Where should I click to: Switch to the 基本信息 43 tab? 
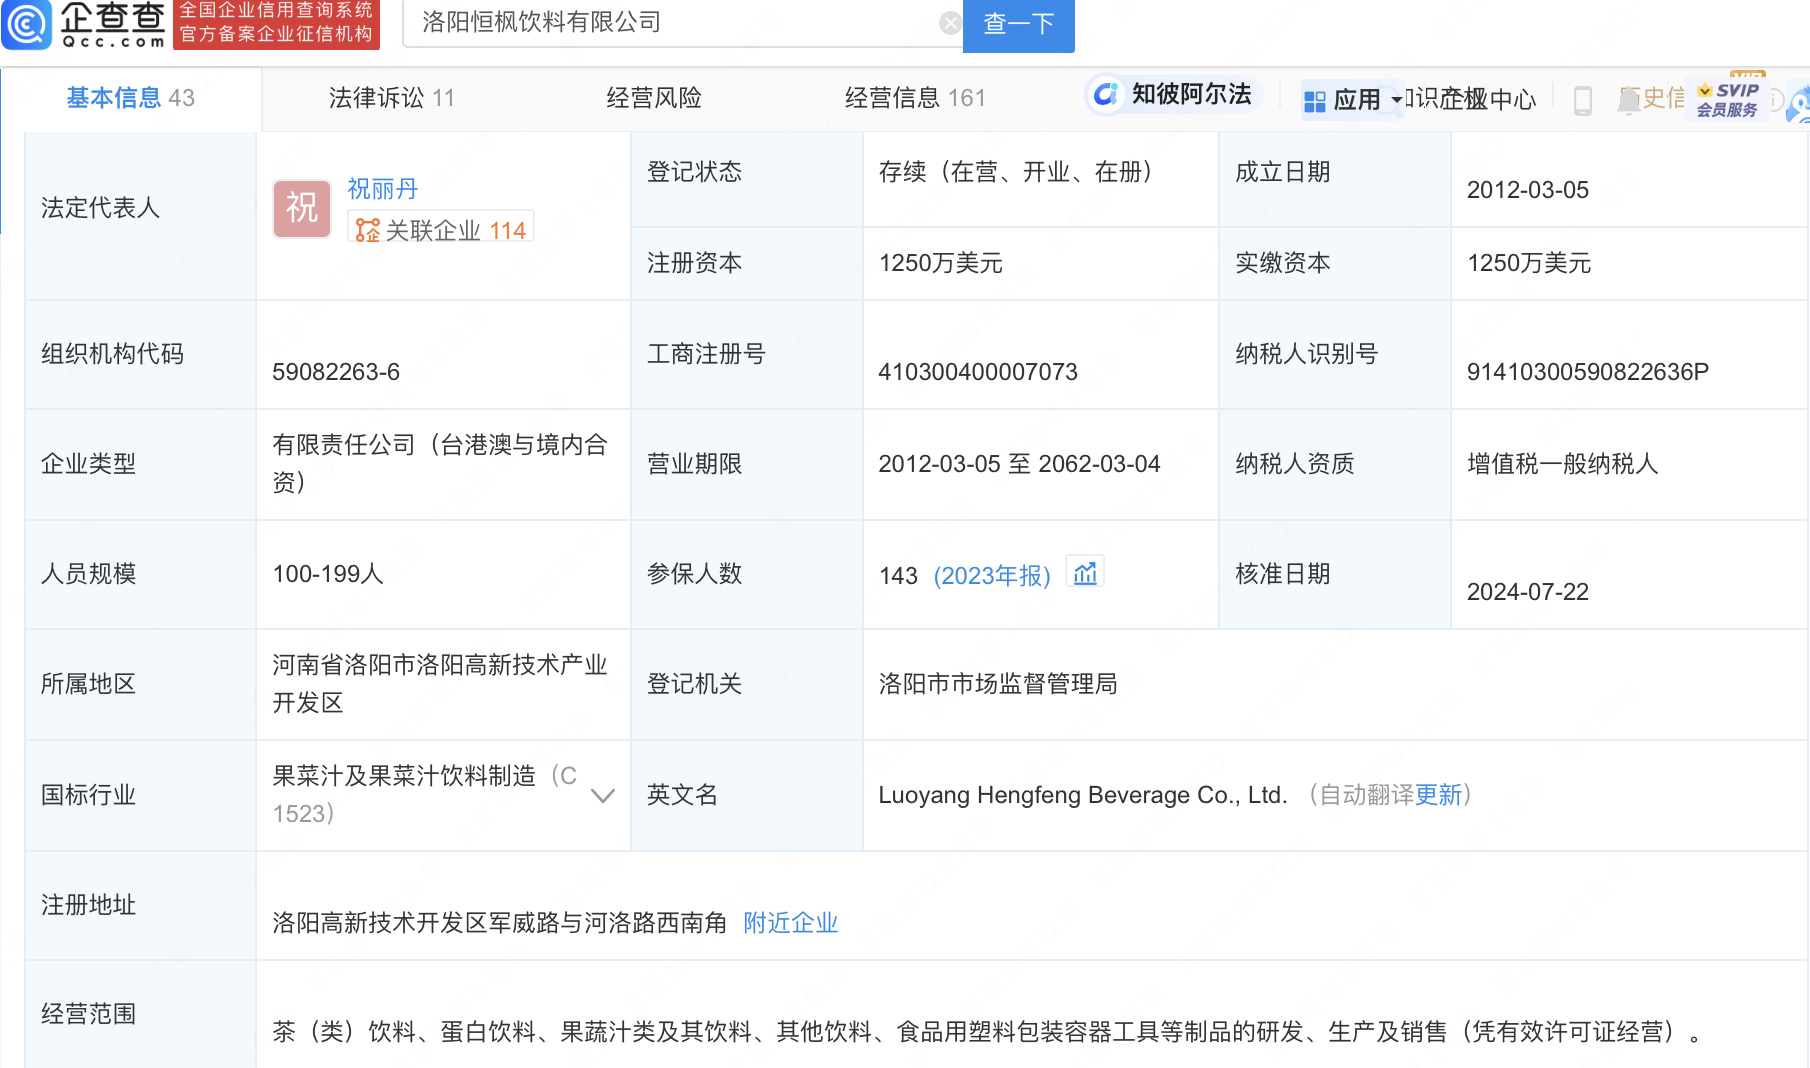[x=131, y=98]
